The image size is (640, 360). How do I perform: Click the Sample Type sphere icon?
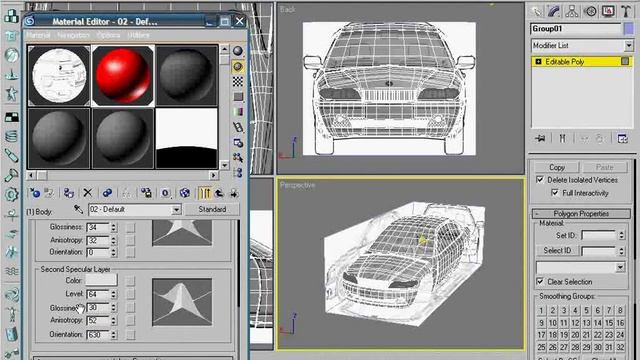238,51
